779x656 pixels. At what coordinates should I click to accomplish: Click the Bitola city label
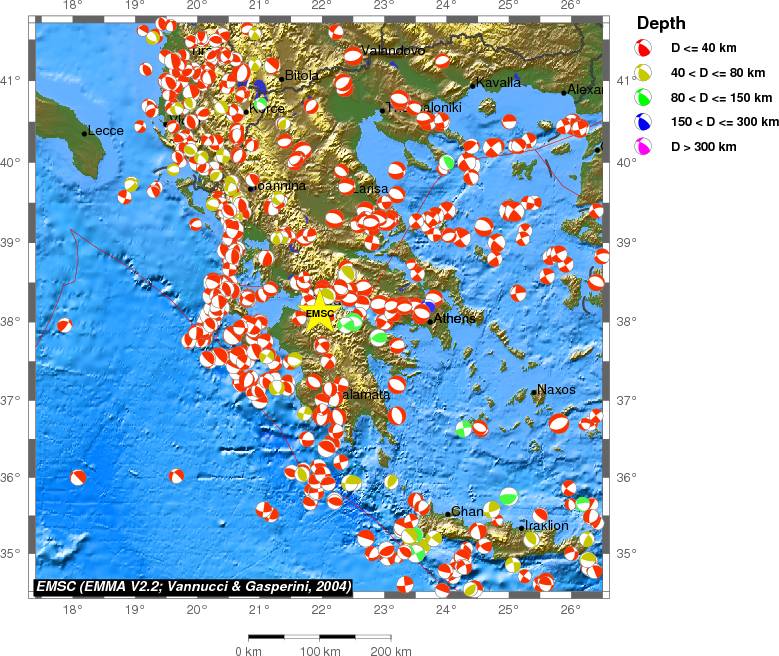coord(302,76)
